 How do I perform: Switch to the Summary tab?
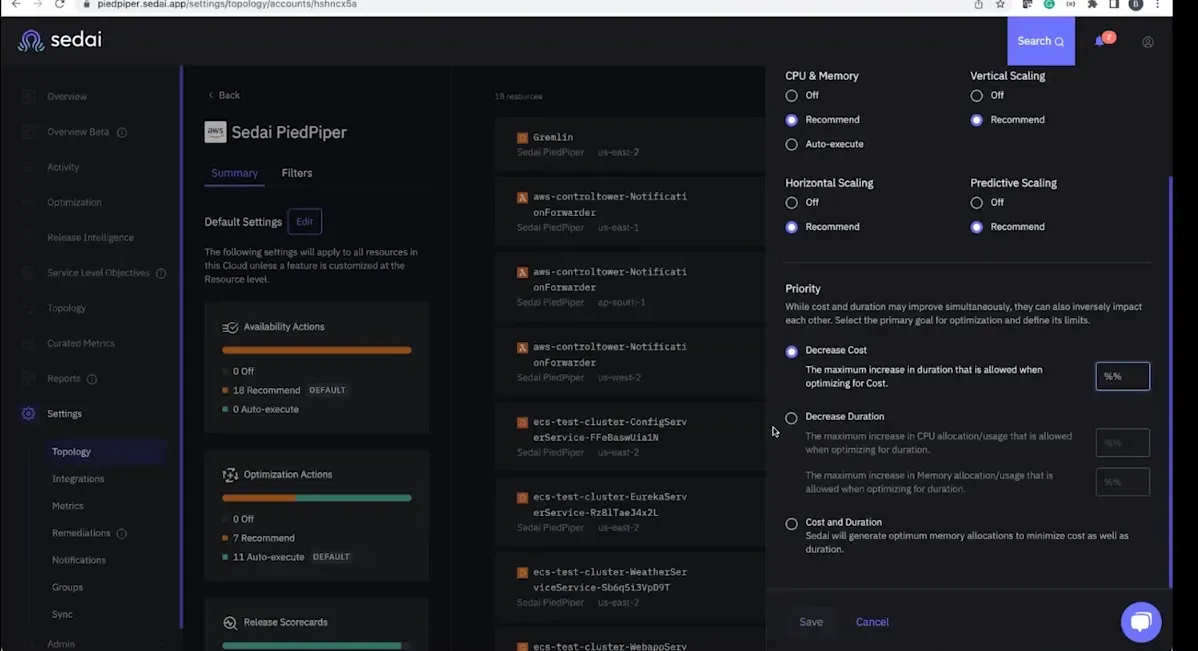235,173
